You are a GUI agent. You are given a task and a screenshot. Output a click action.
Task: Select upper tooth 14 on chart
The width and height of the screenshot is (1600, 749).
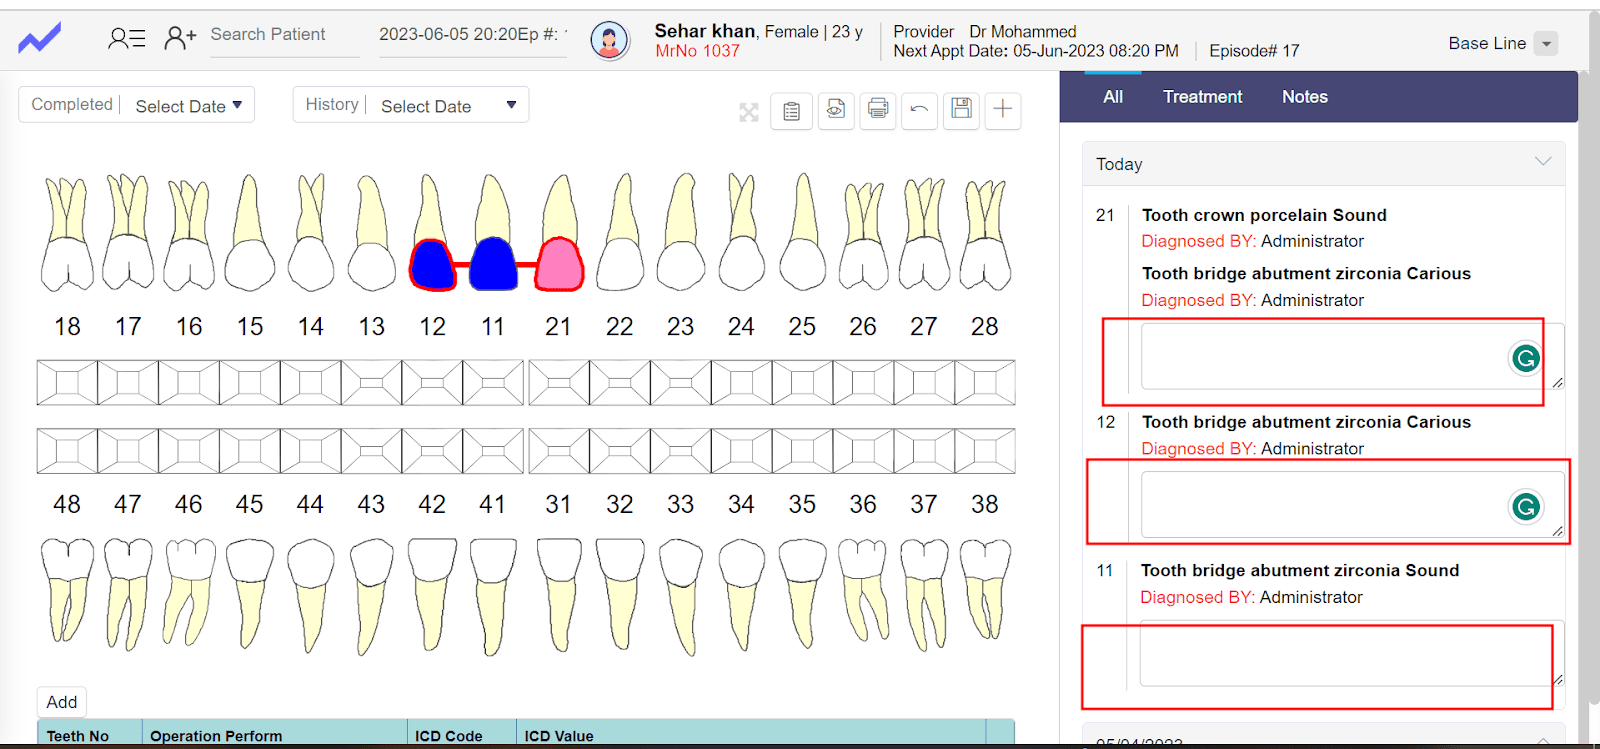tap(311, 233)
